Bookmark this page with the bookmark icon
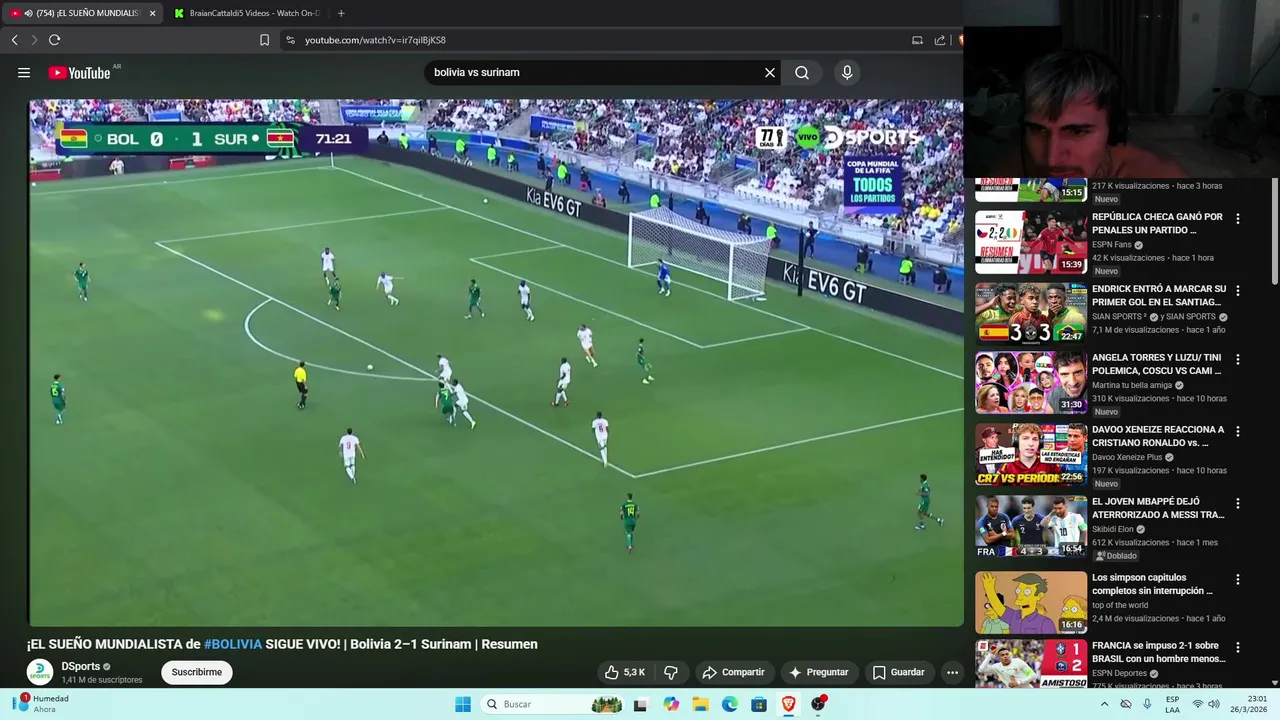The image size is (1280, 720). tap(264, 40)
